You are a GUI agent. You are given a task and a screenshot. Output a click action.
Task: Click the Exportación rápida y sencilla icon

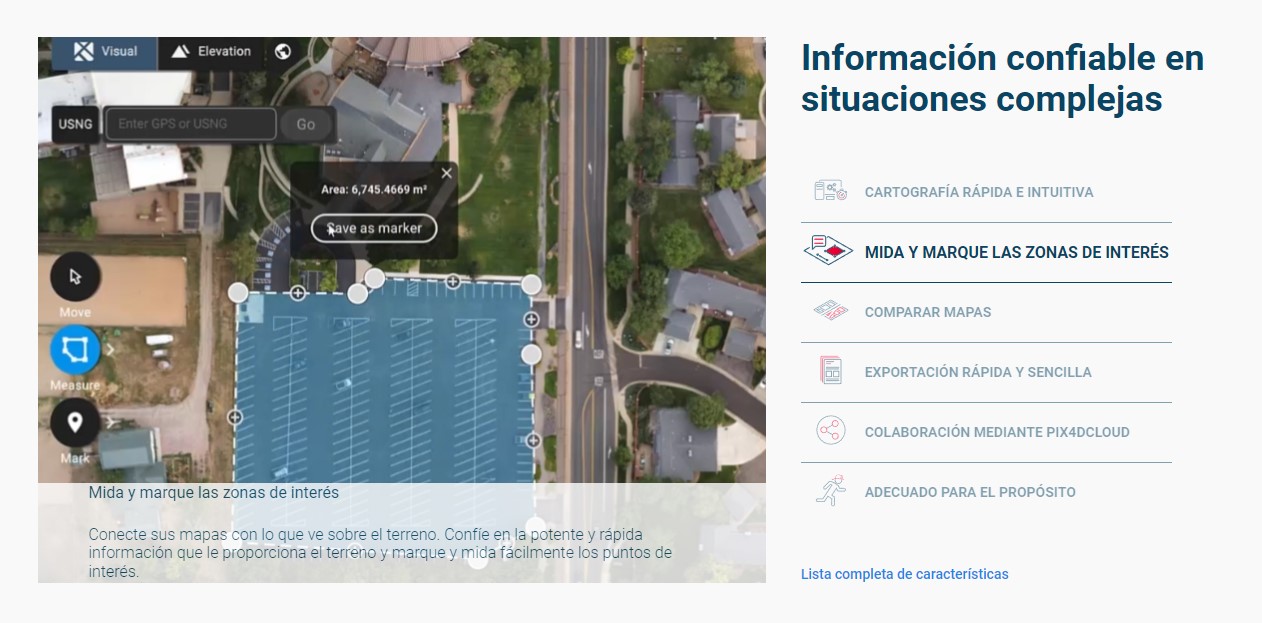830,371
